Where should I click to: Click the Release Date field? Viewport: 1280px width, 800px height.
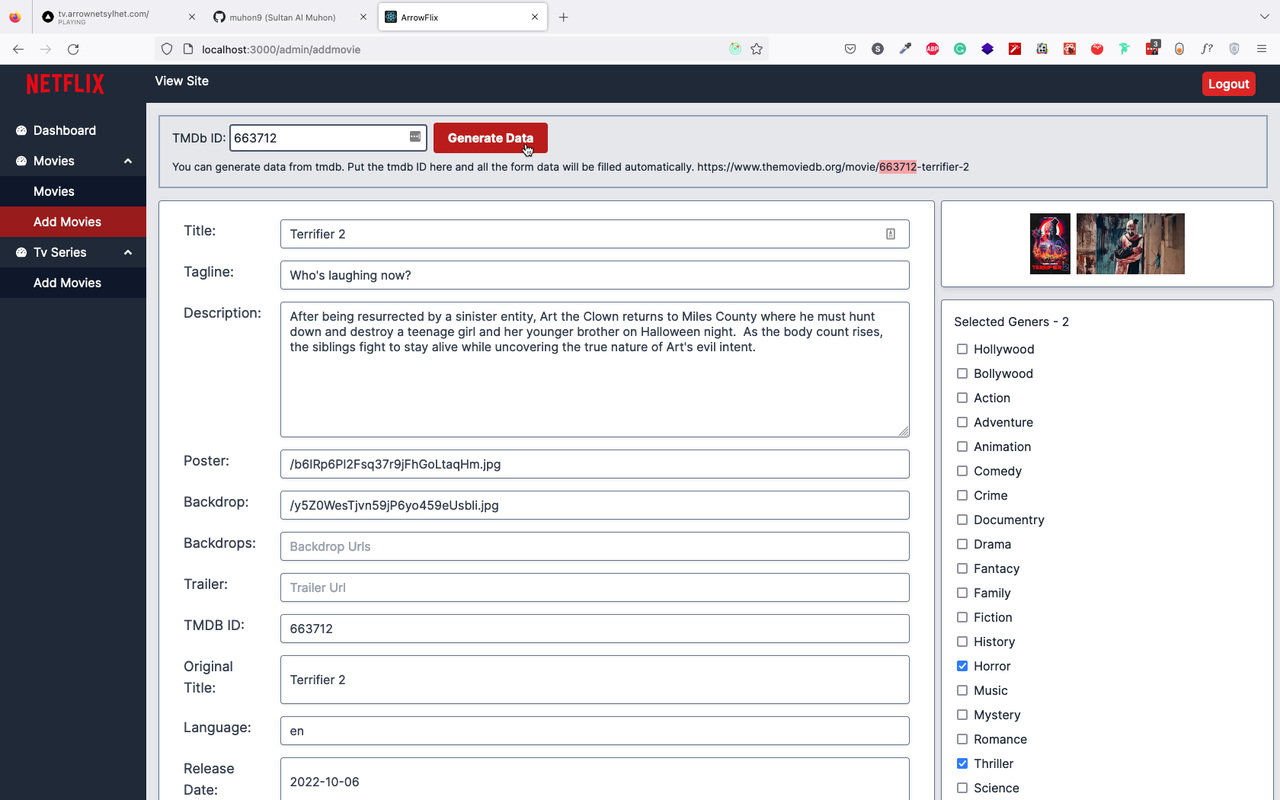click(594, 781)
